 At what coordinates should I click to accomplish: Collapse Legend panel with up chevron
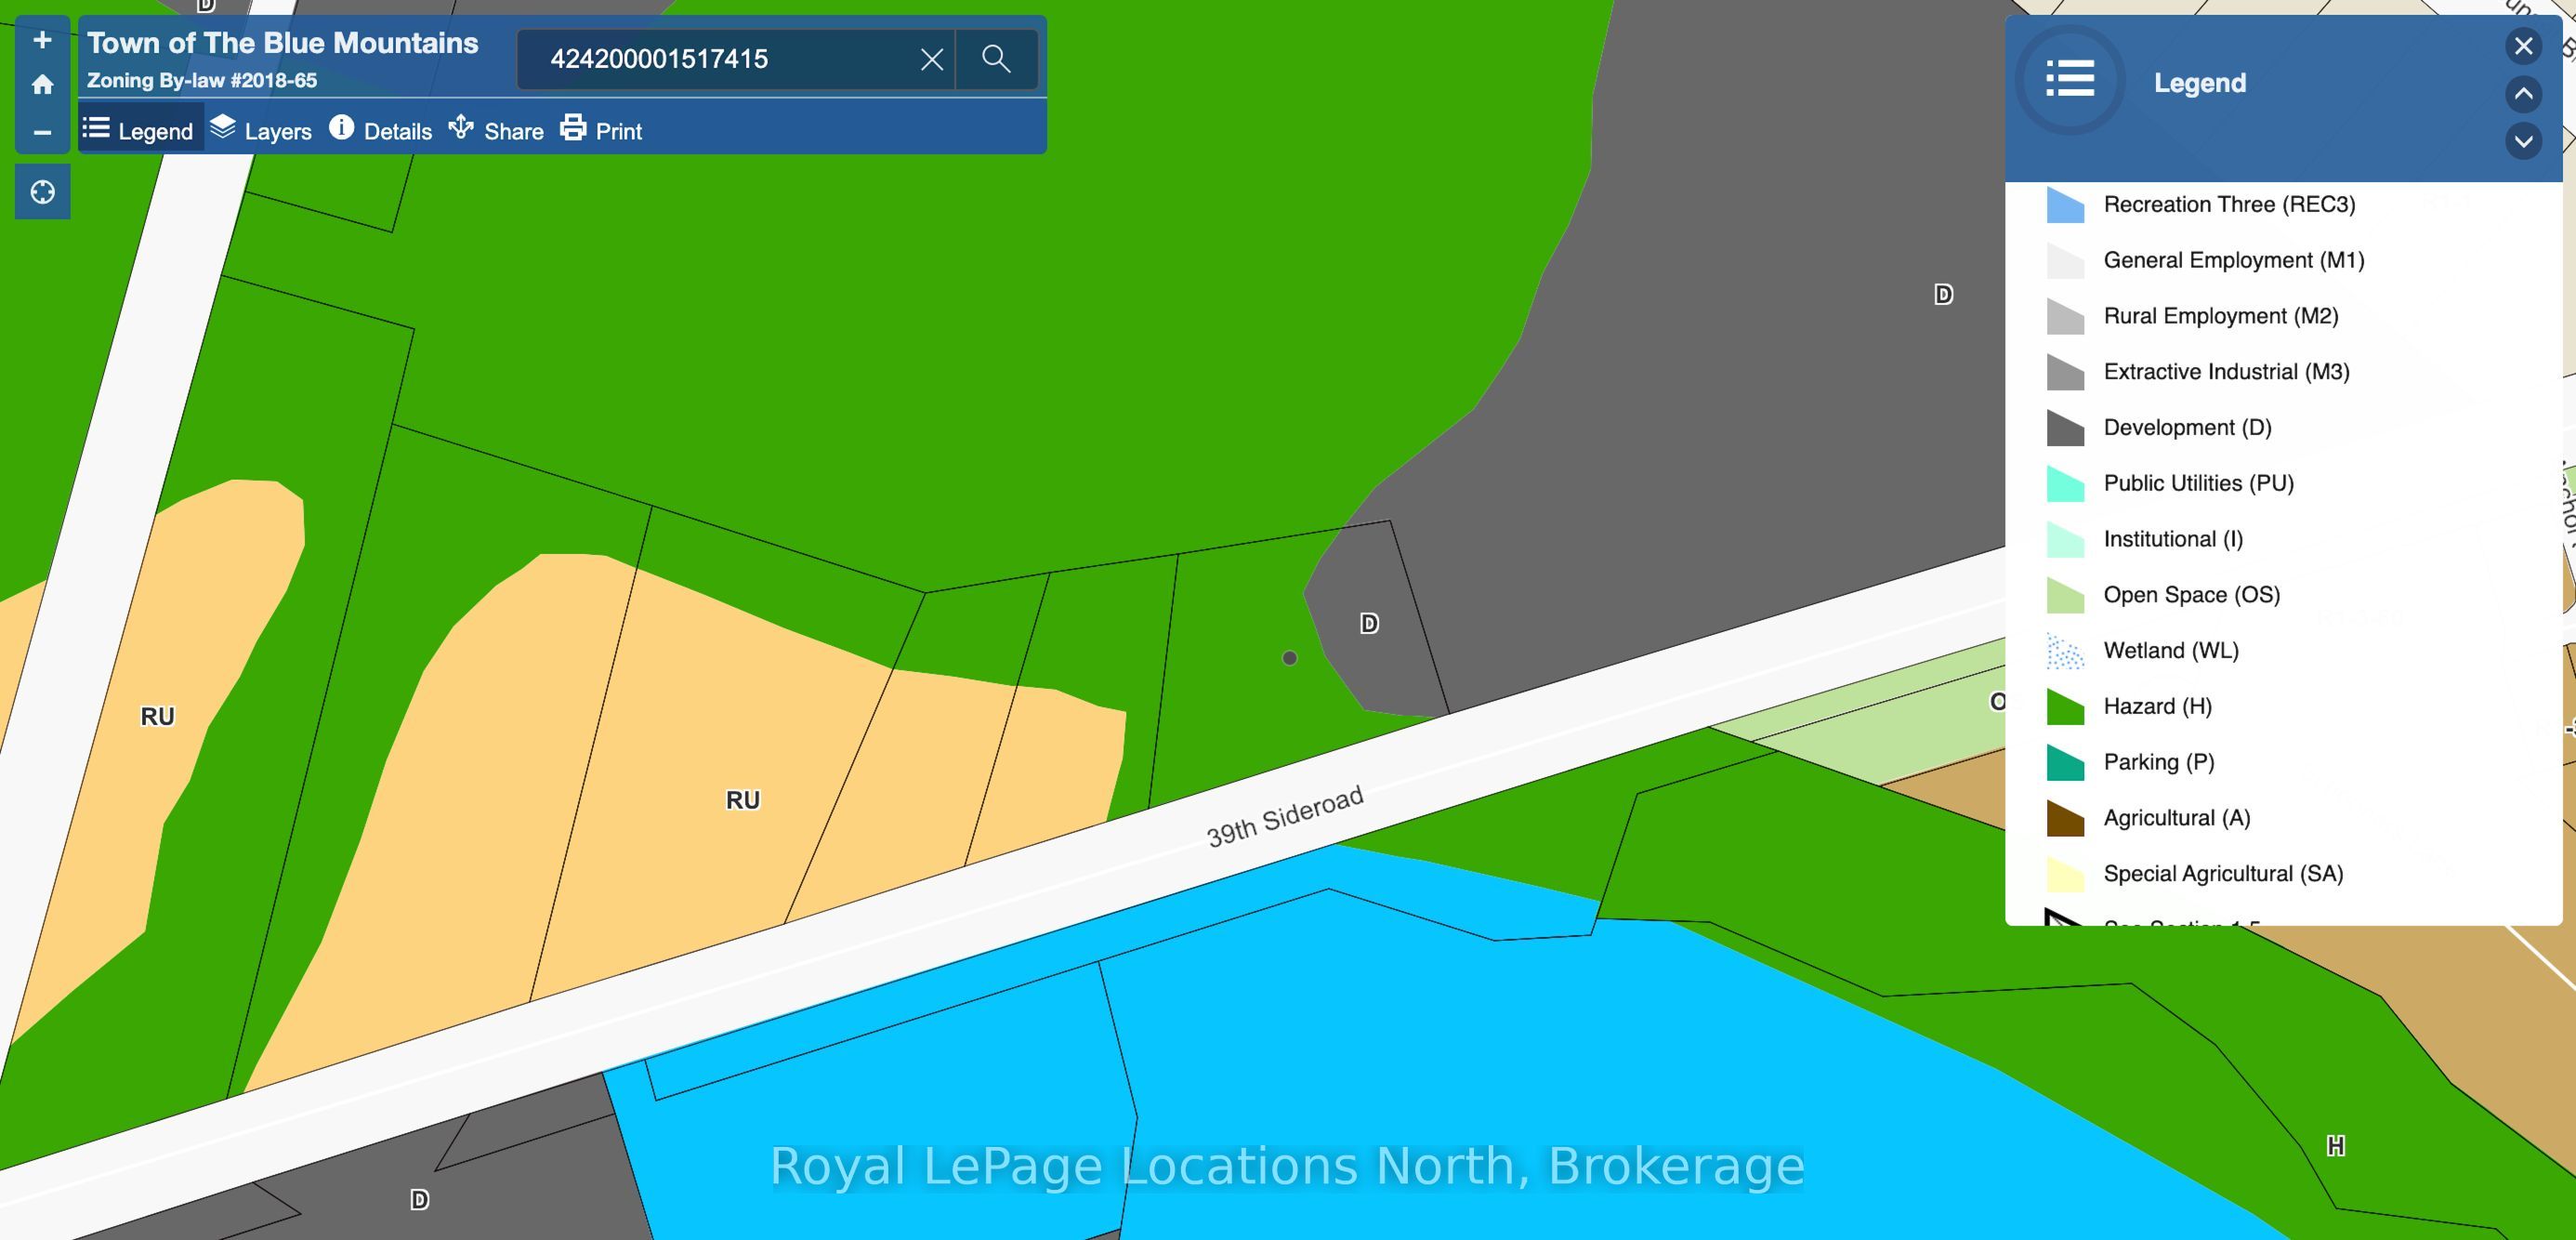[2523, 94]
